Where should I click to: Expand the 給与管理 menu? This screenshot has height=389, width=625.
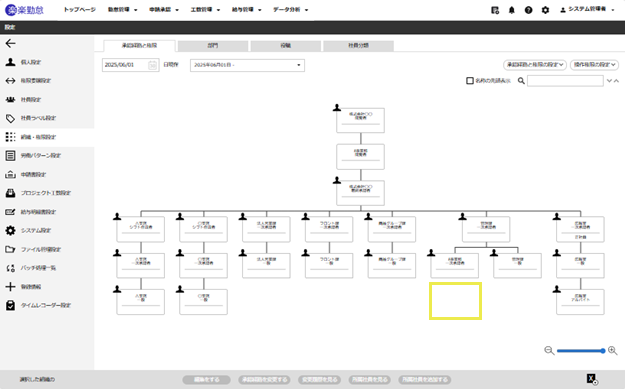pyautogui.click(x=247, y=10)
